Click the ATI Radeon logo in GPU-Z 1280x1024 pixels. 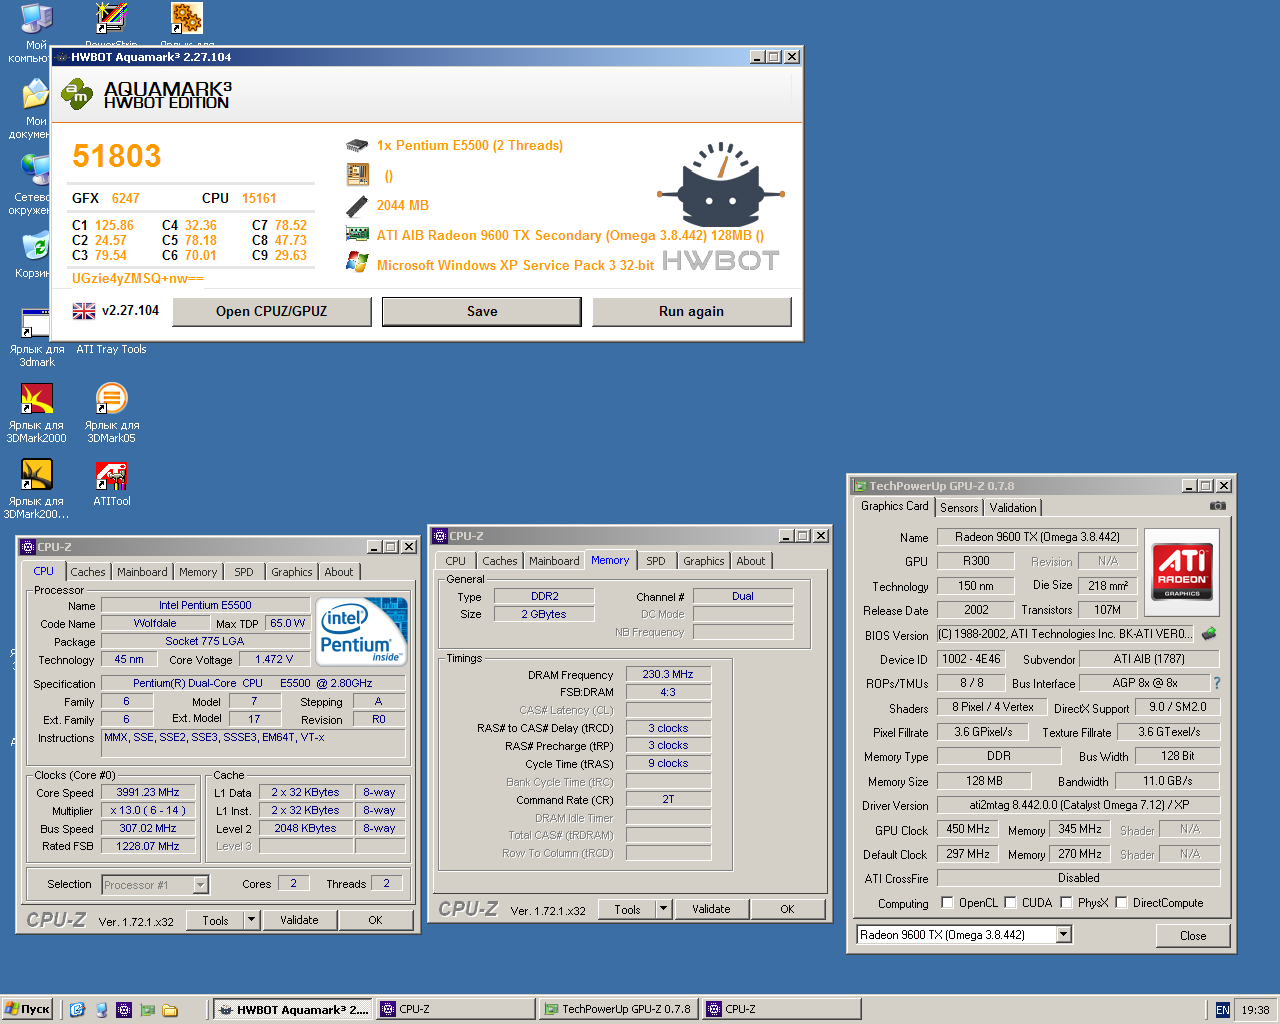(x=1181, y=572)
